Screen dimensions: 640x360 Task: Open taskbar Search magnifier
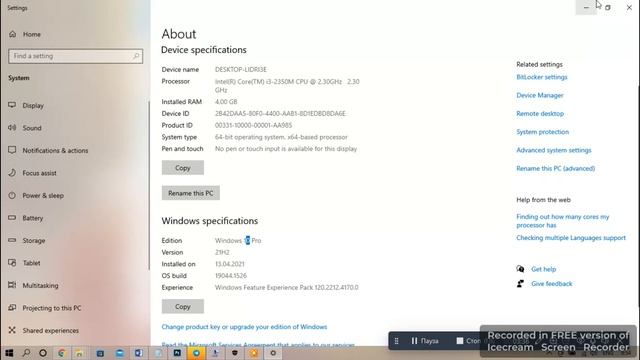pyautogui.click(x=26, y=353)
